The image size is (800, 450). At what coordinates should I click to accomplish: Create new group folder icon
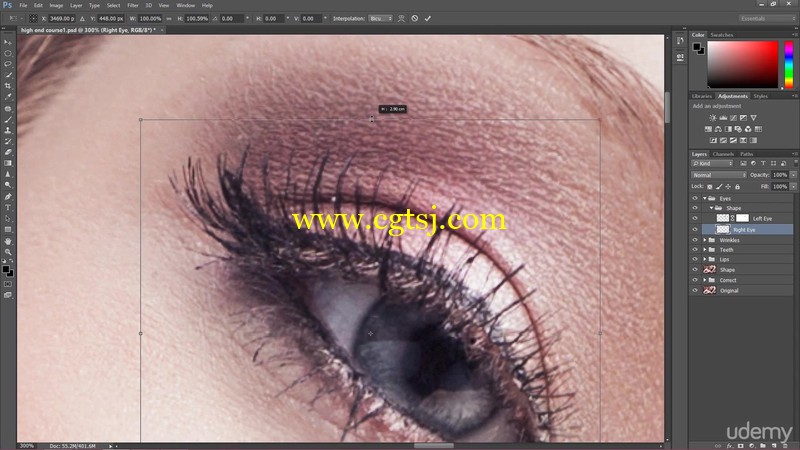click(763, 446)
